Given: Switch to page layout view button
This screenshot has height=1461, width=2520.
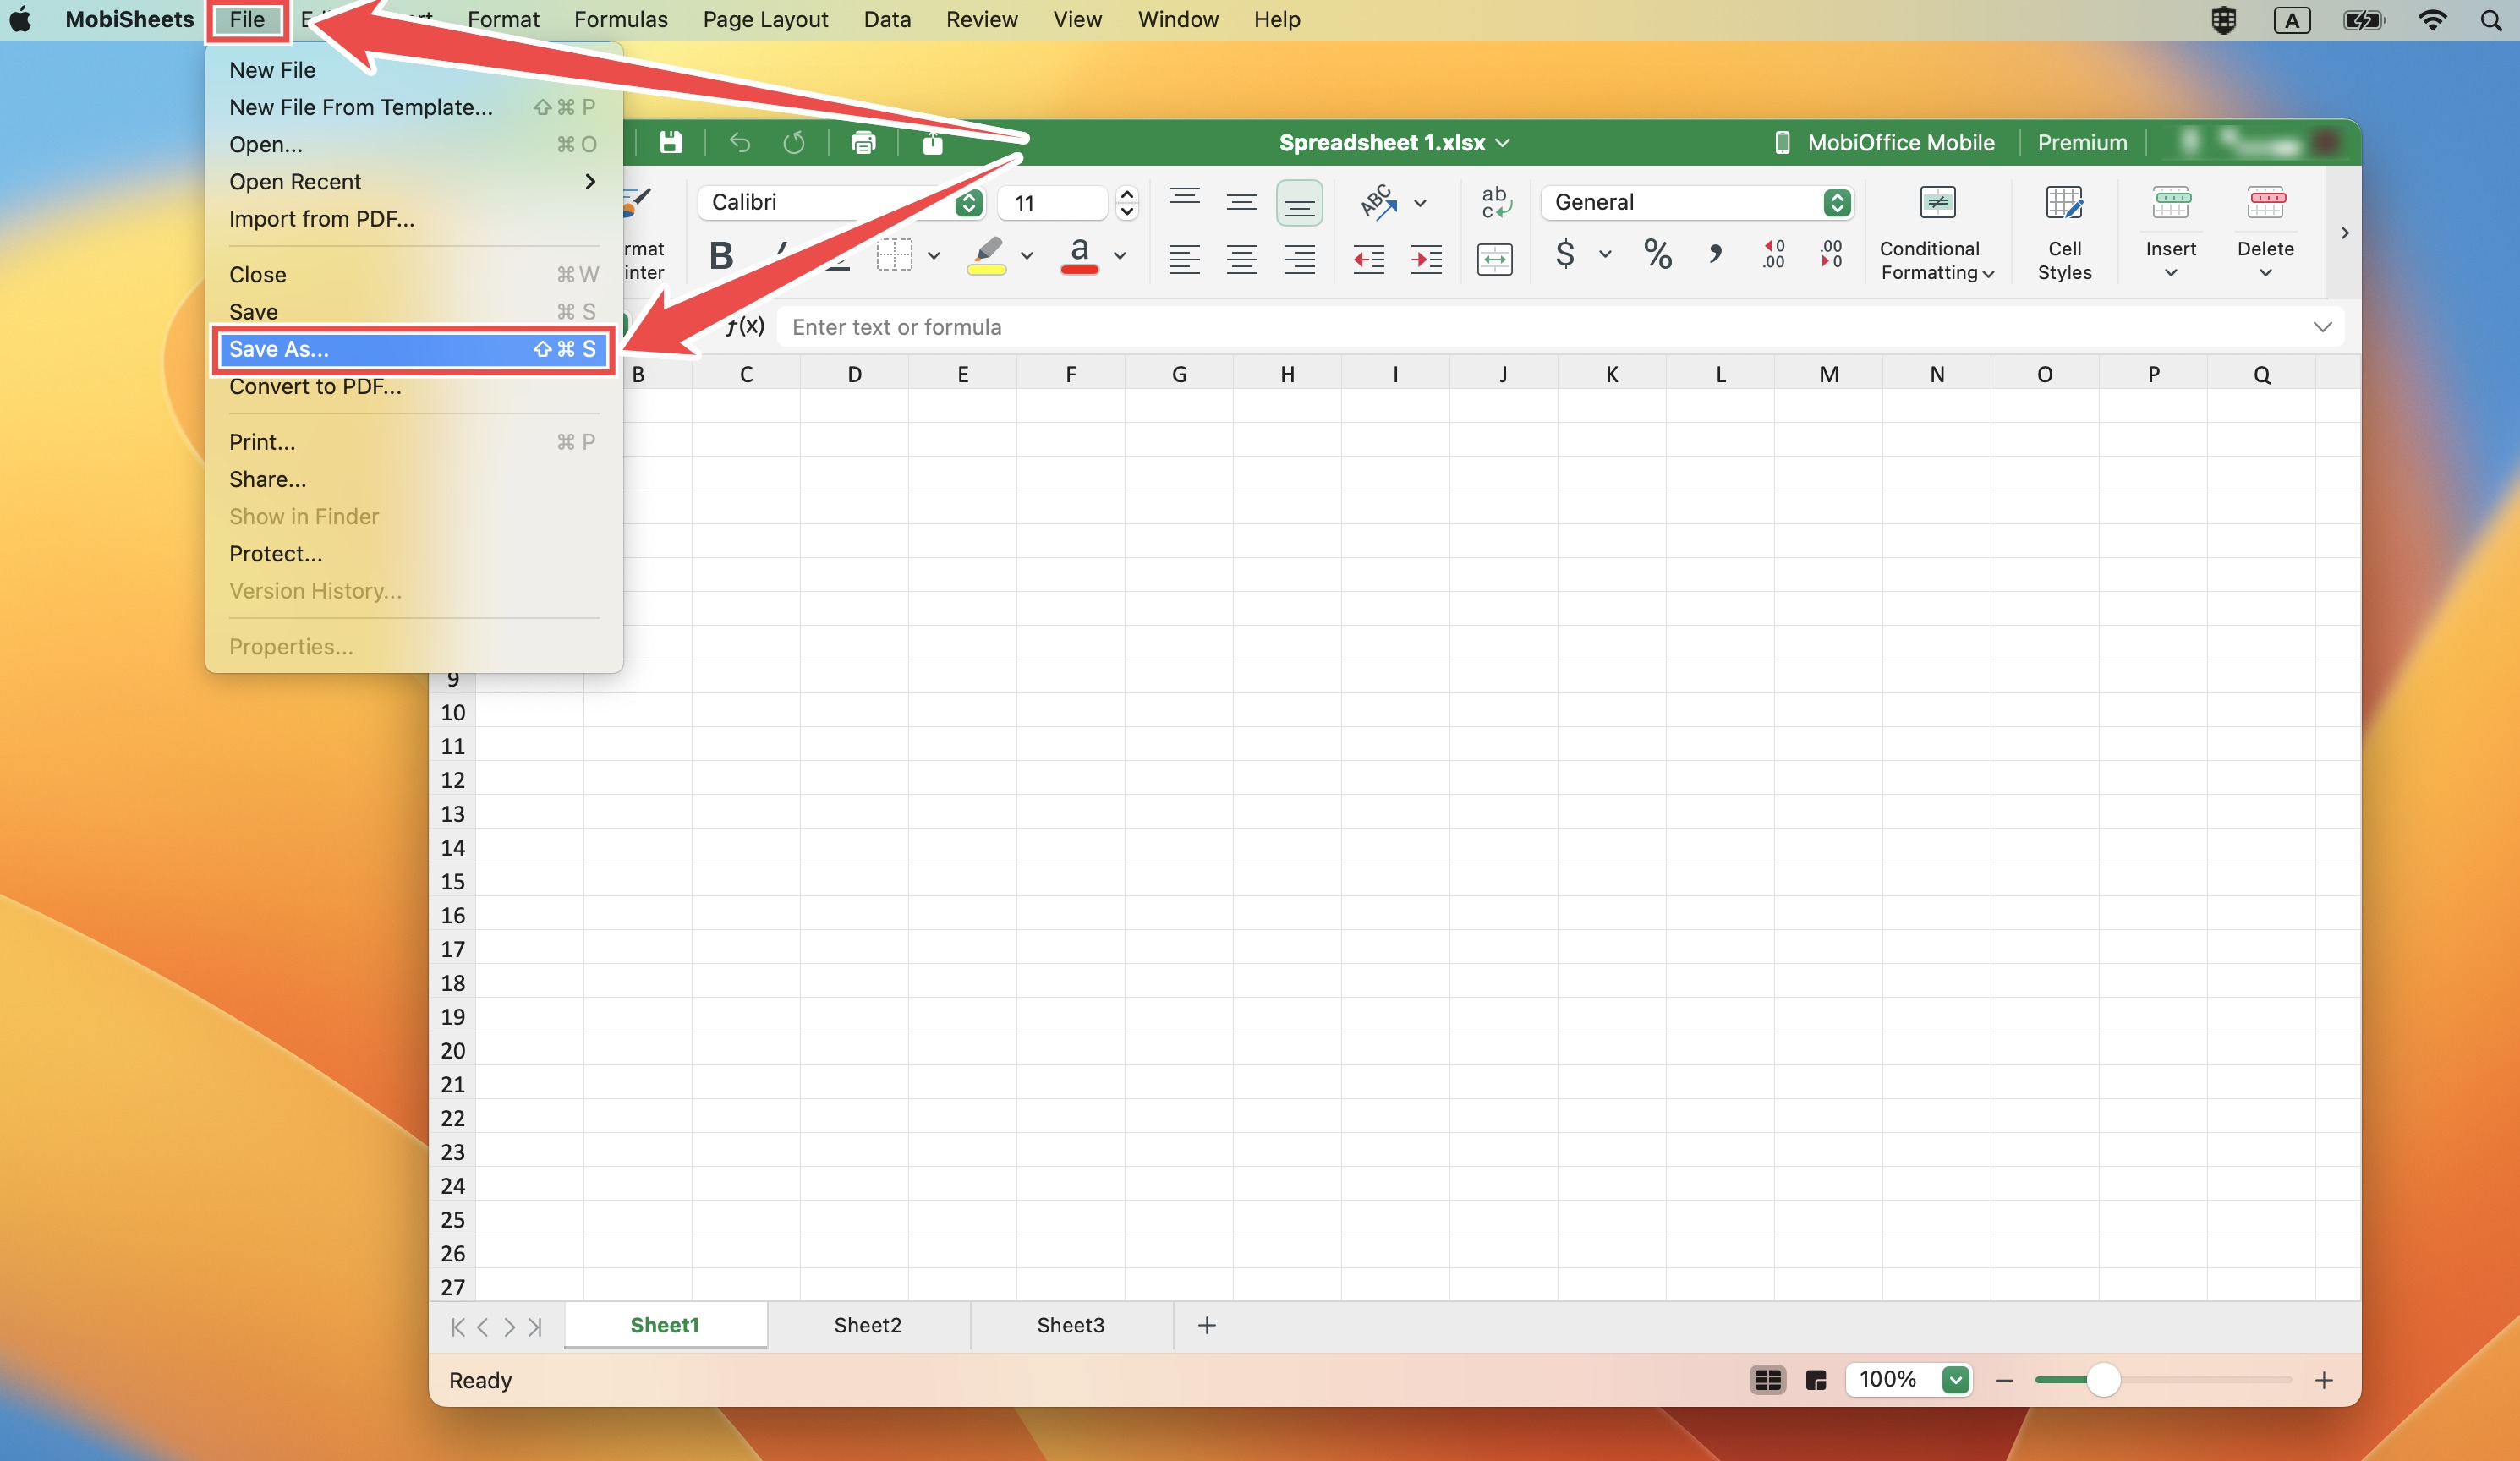Looking at the screenshot, I should coord(1816,1380).
